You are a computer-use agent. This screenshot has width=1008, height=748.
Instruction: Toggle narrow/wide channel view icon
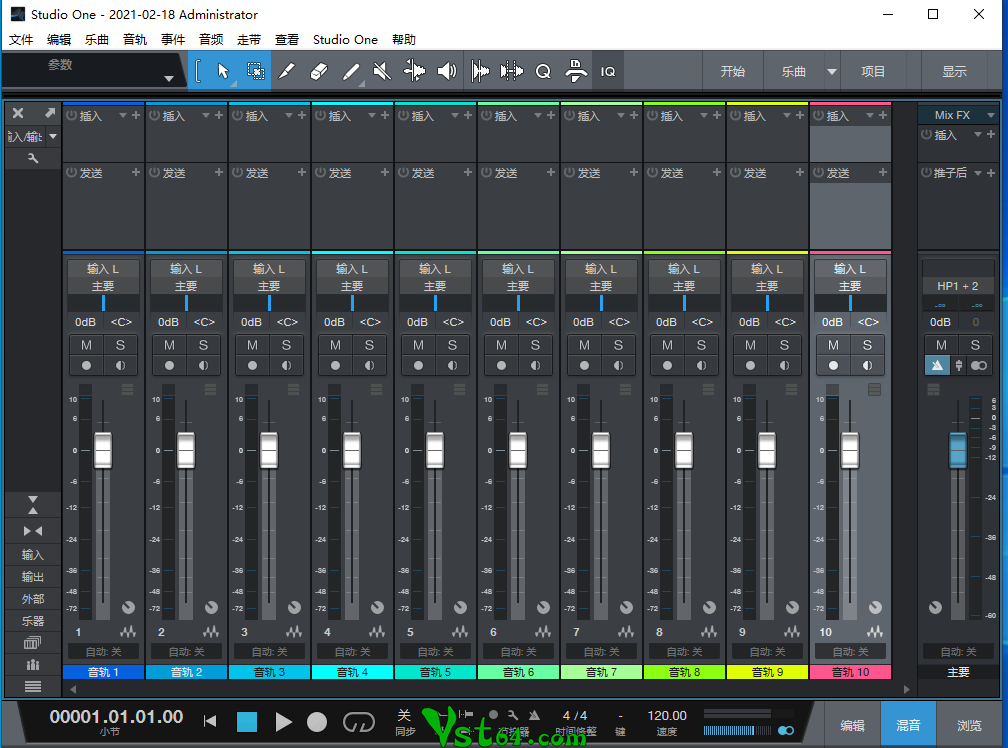pyautogui.click(x=33, y=531)
